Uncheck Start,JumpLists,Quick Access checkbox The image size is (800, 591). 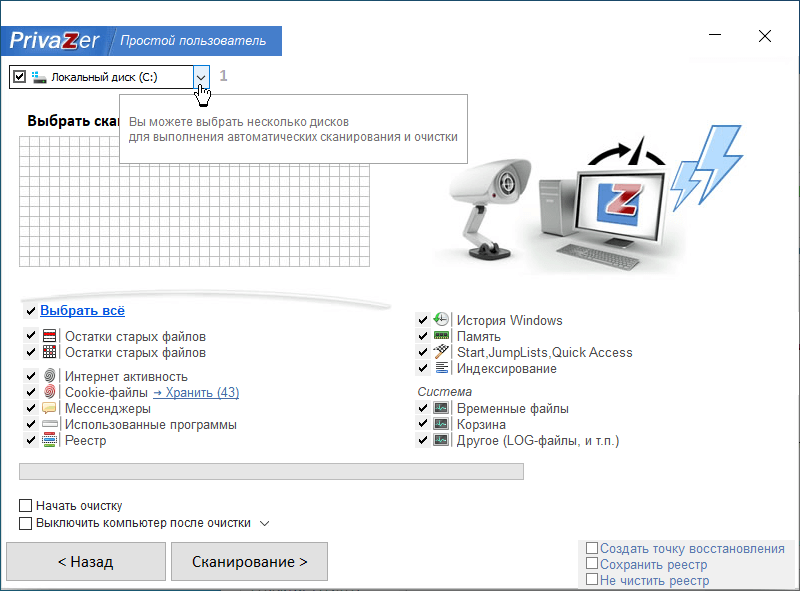(x=422, y=352)
